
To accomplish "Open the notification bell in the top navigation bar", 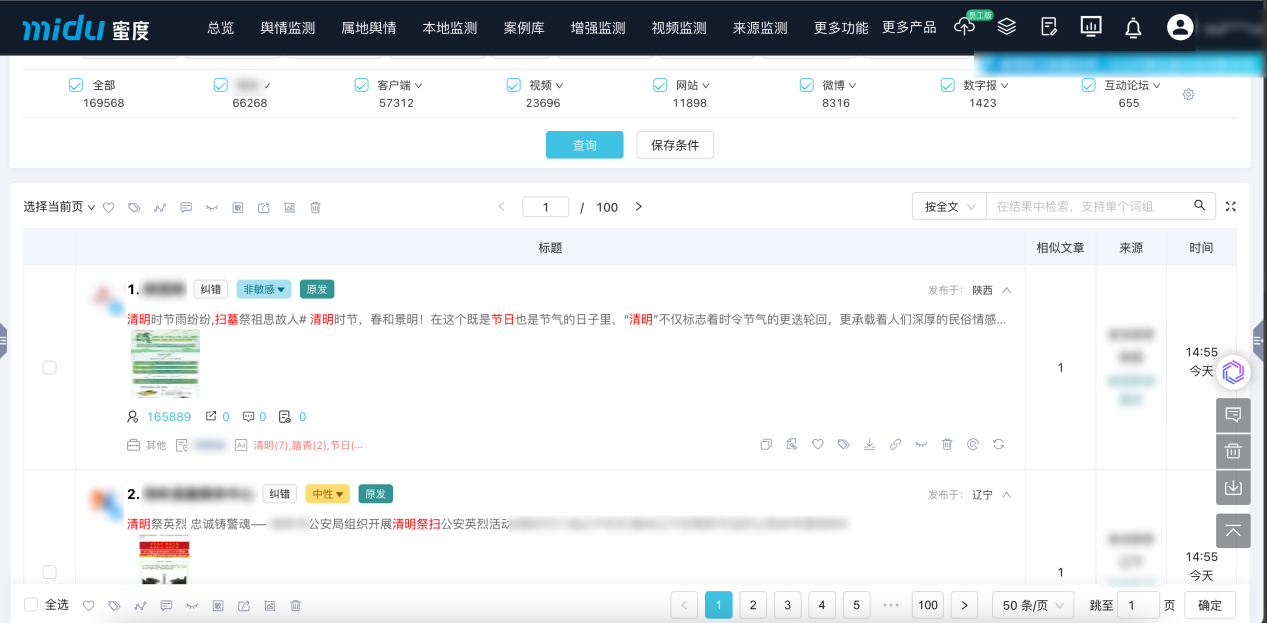I will (1132, 27).
